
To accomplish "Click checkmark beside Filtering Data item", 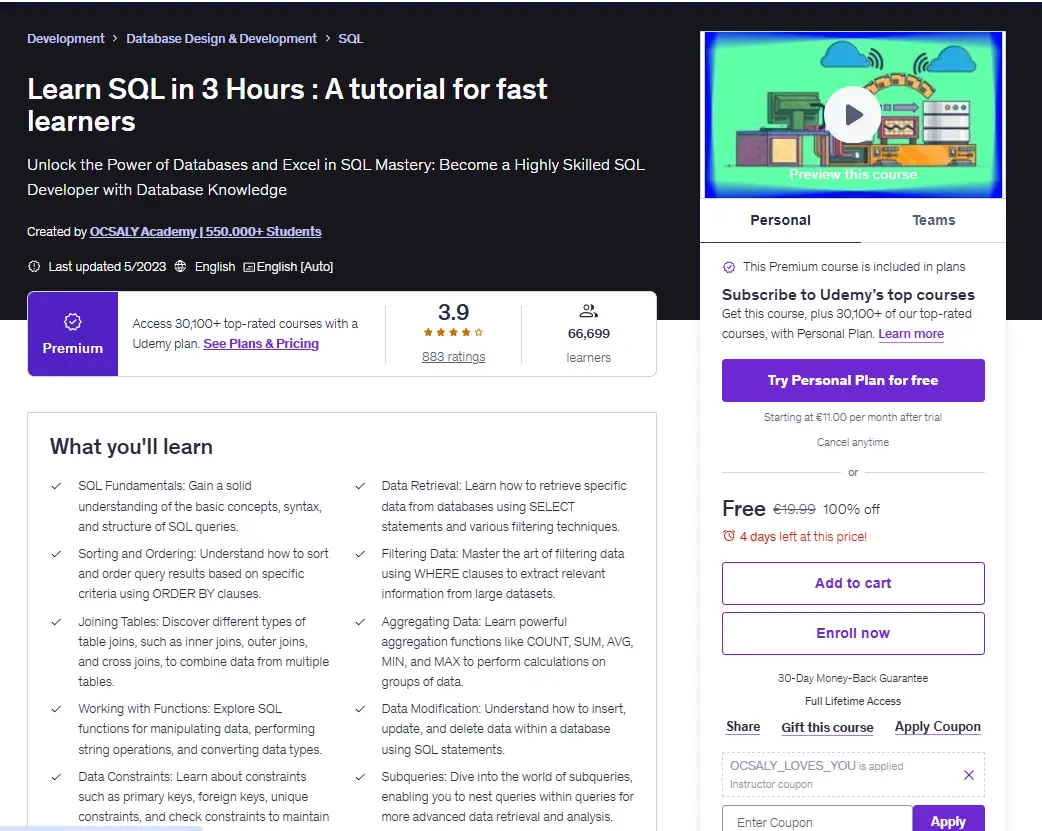I will pyautogui.click(x=360, y=554).
